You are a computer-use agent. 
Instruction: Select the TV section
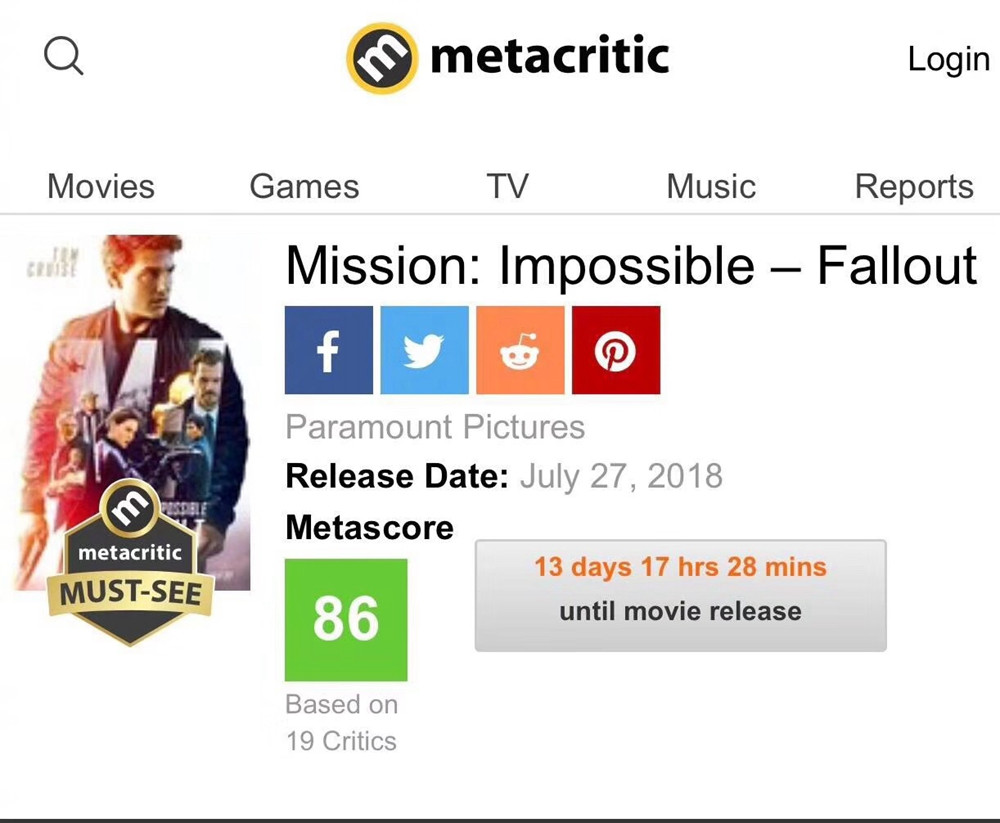(507, 187)
